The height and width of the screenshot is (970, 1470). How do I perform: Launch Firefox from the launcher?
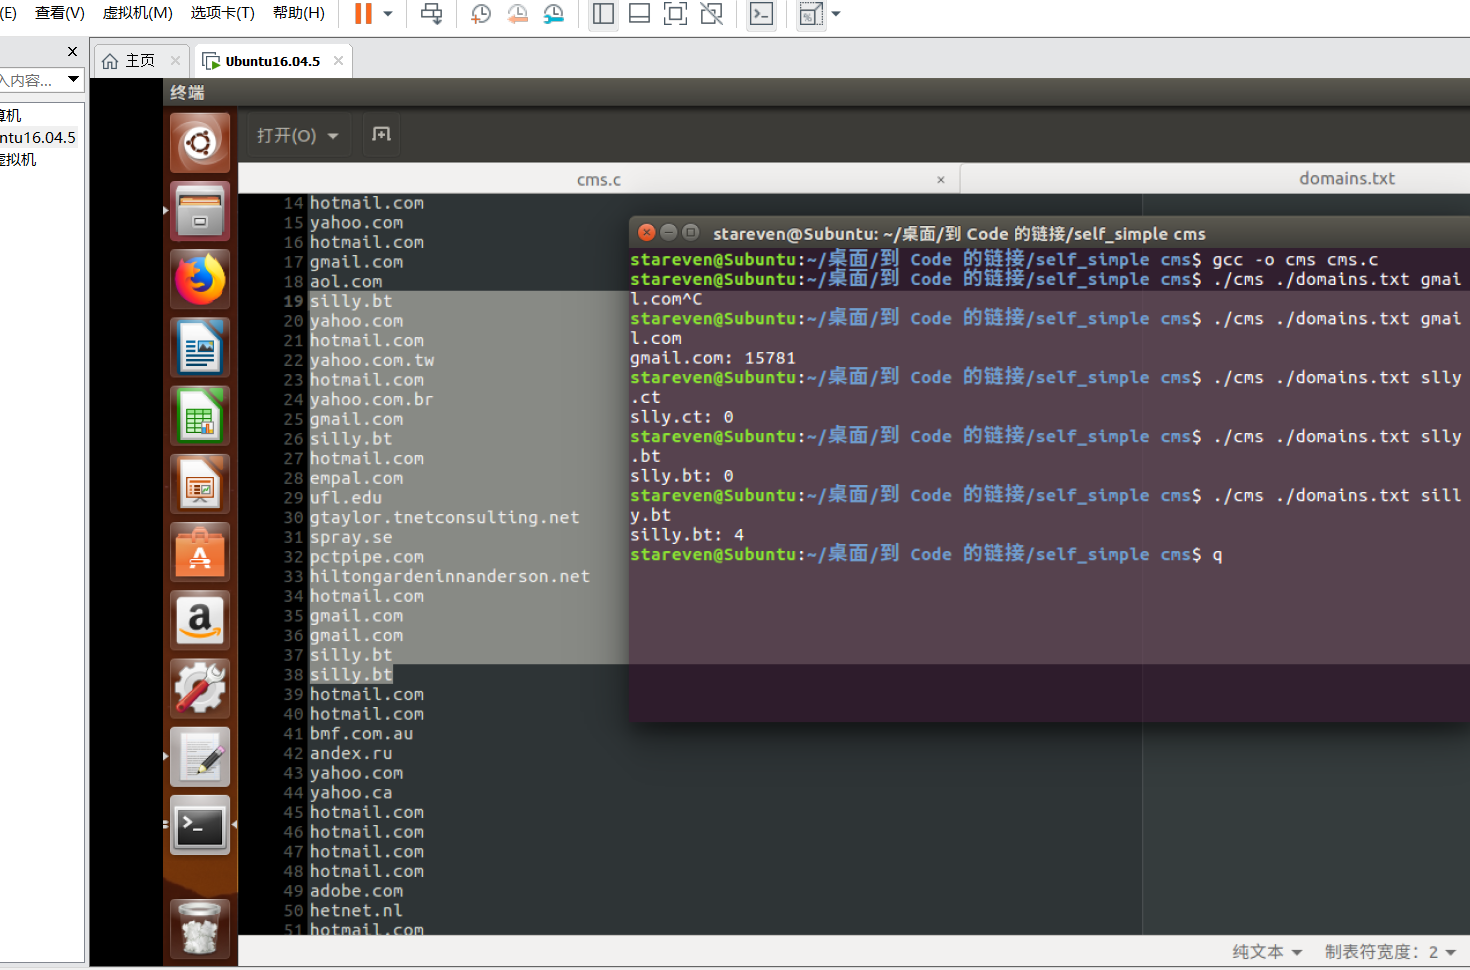click(x=200, y=279)
